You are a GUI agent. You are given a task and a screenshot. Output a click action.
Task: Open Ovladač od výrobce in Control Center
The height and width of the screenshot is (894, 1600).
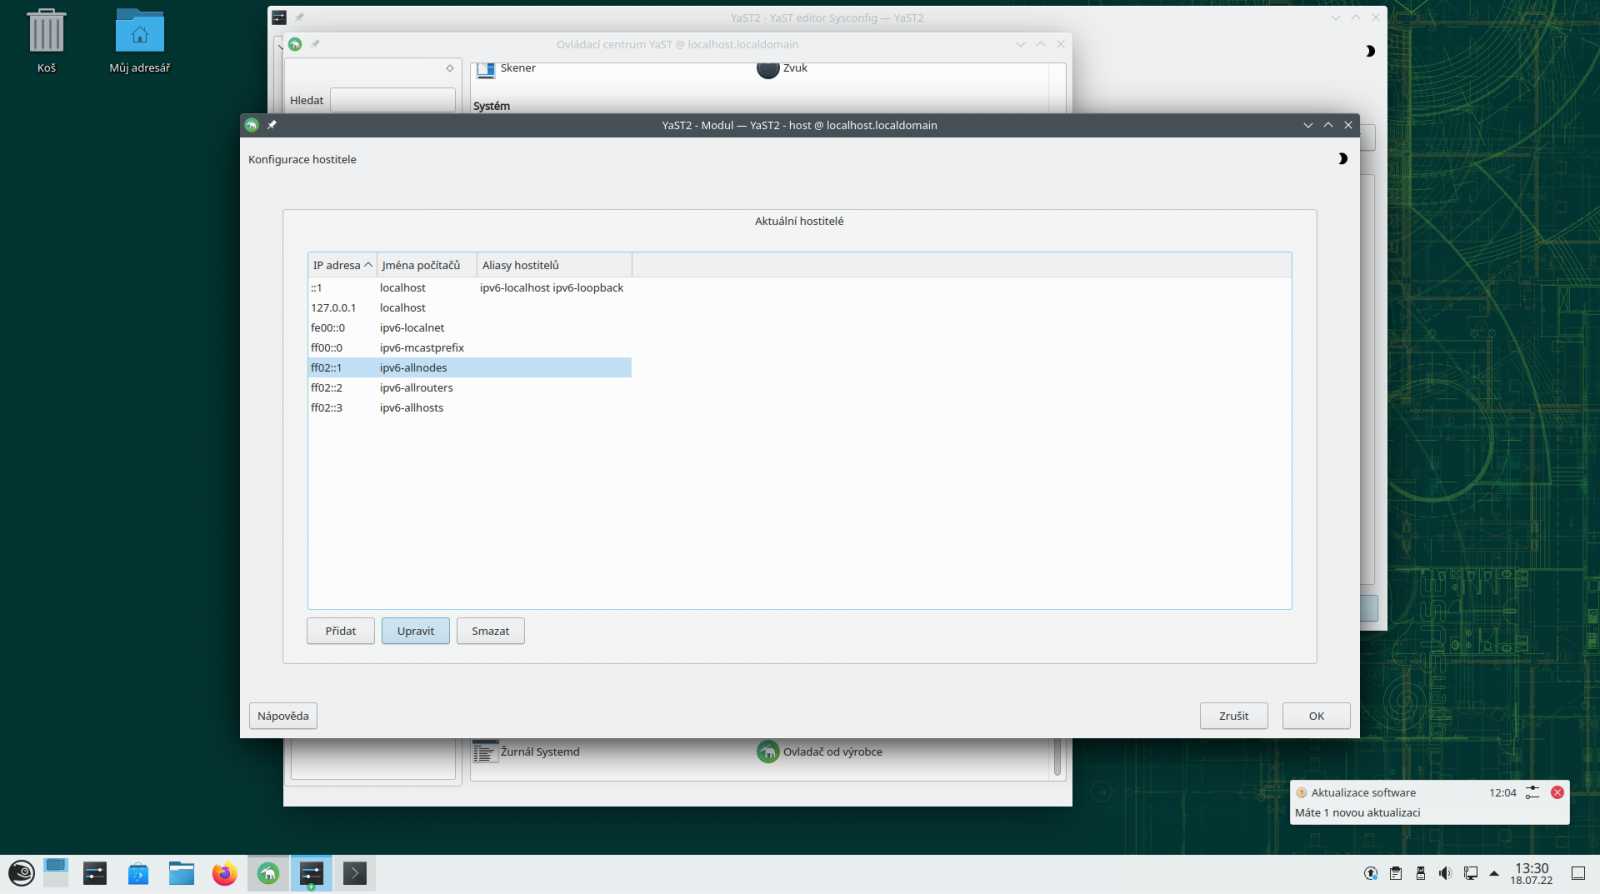(x=820, y=752)
